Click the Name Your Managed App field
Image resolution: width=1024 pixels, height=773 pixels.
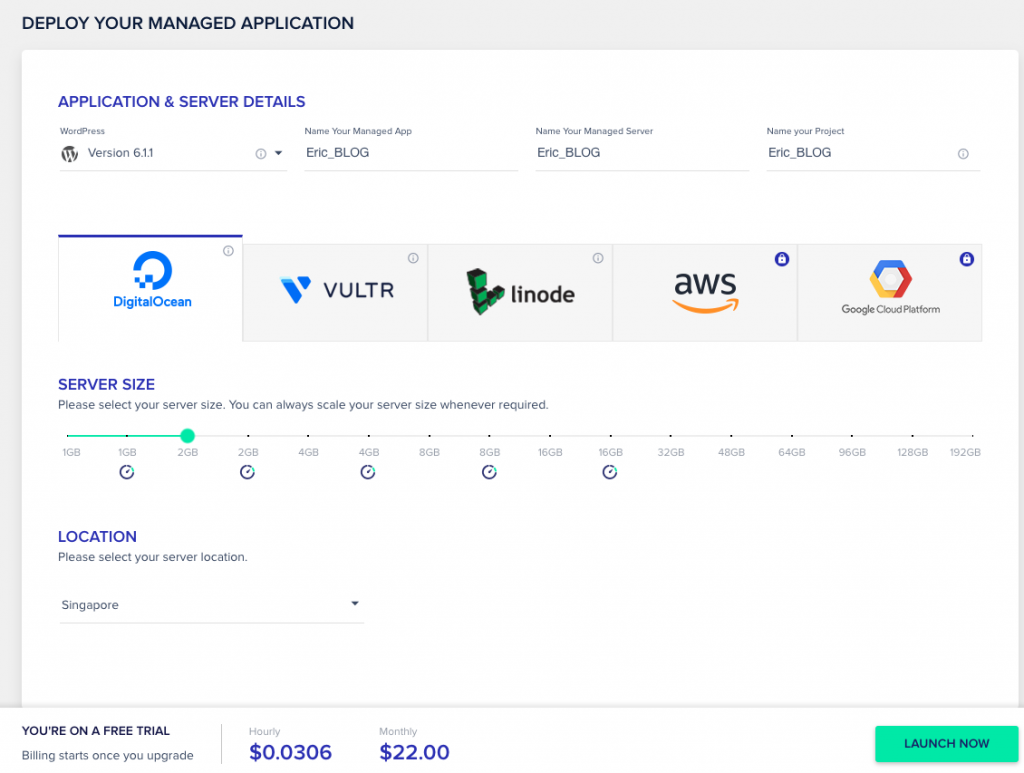[411, 153]
